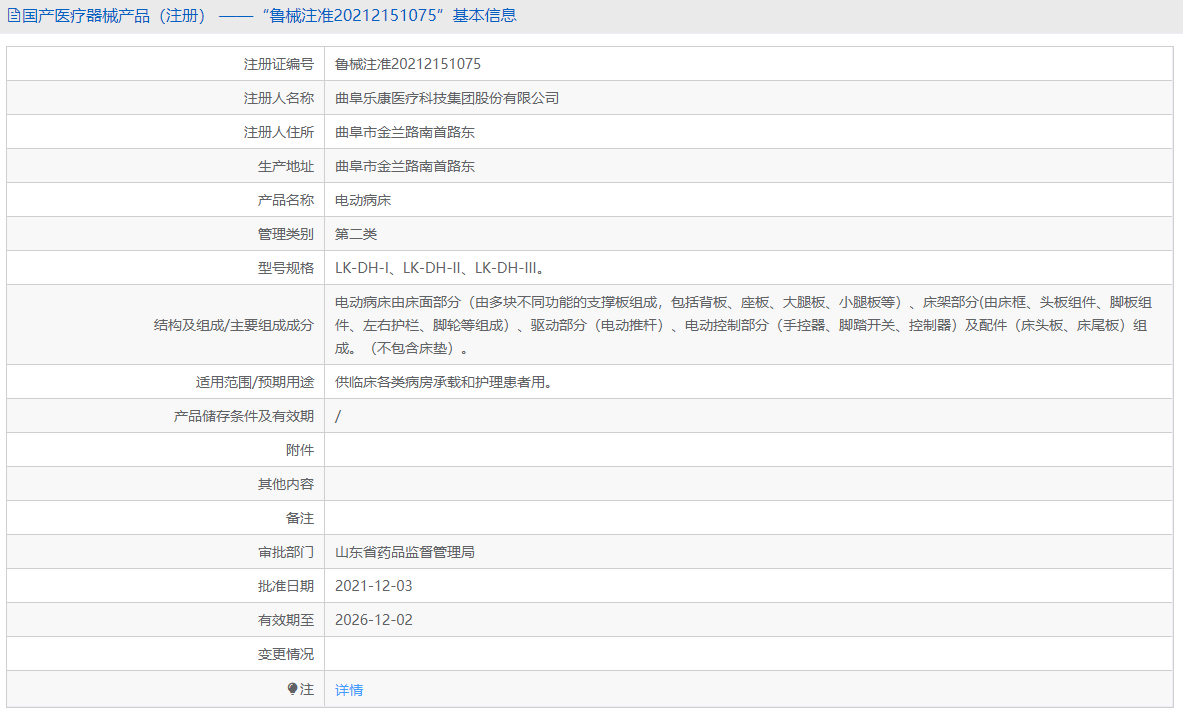
Task: Select the product name 电动病床
Action: pyautogui.click(x=362, y=199)
